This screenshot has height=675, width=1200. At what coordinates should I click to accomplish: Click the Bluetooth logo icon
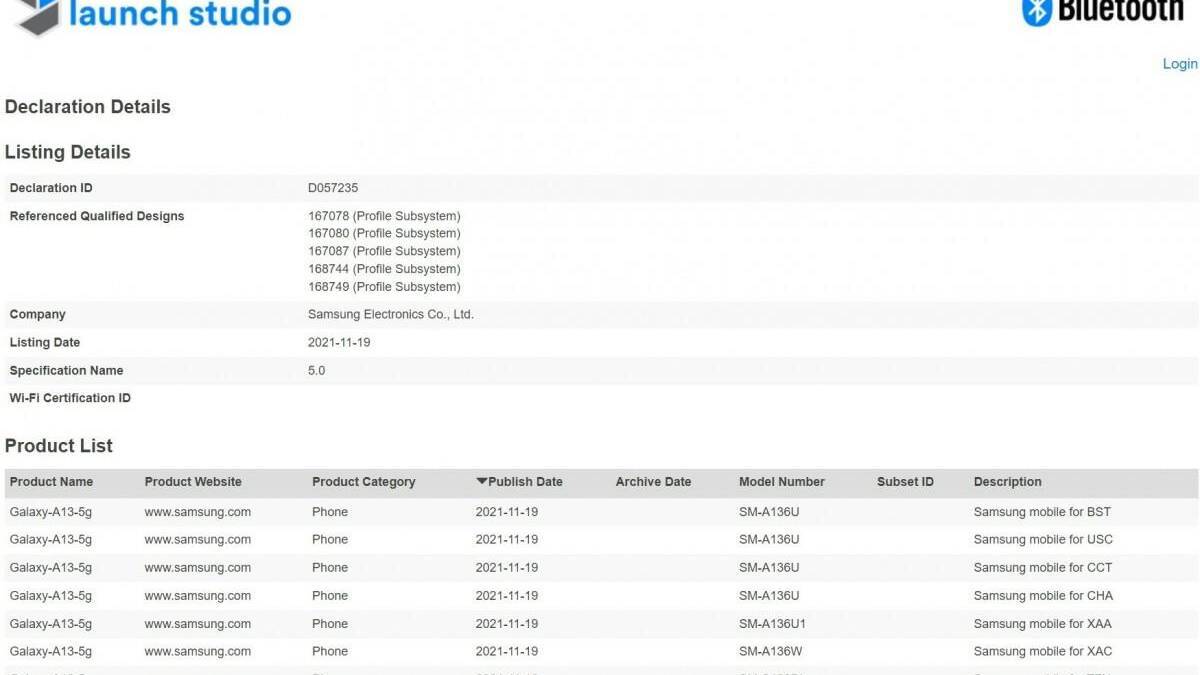coord(1037,12)
